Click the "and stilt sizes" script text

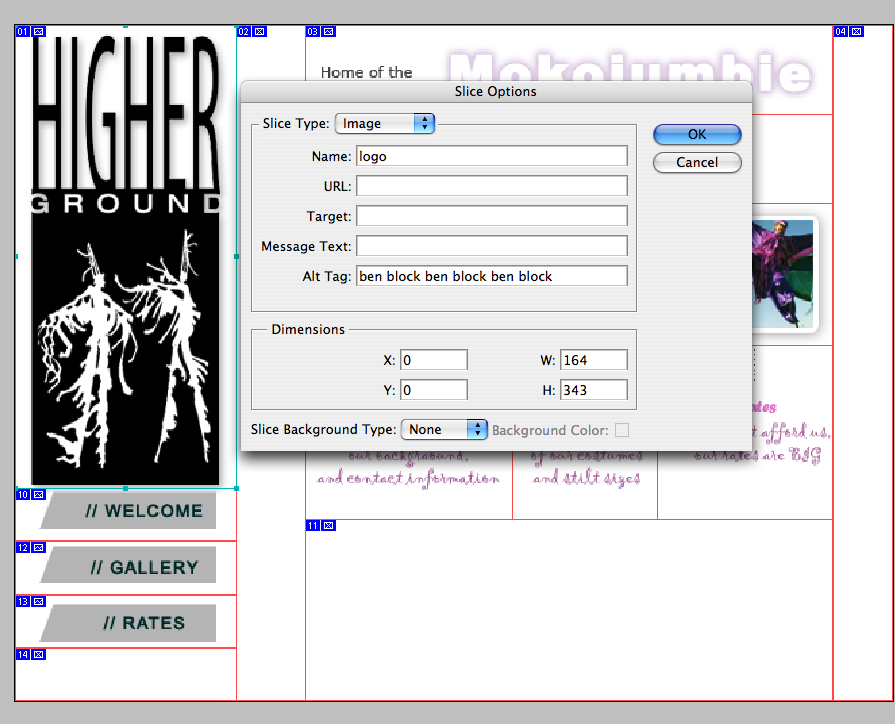pyautogui.click(x=586, y=477)
